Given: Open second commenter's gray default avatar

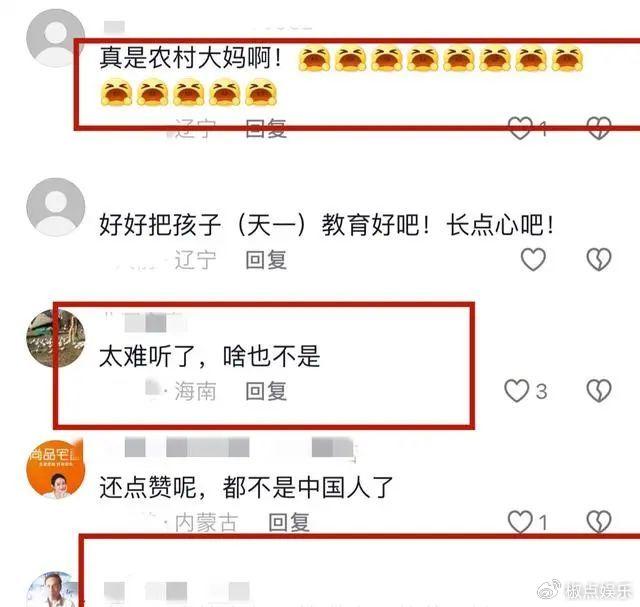Looking at the screenshot, I should [56, 207].
